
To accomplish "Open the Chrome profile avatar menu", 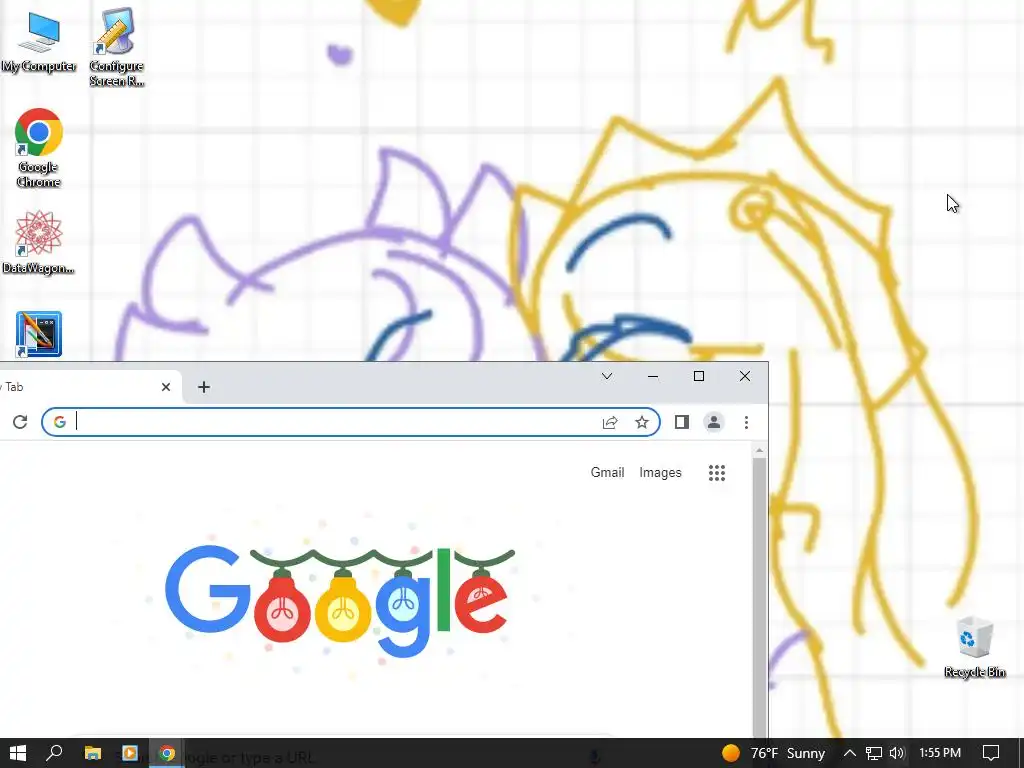I will [x=714, y=423].
